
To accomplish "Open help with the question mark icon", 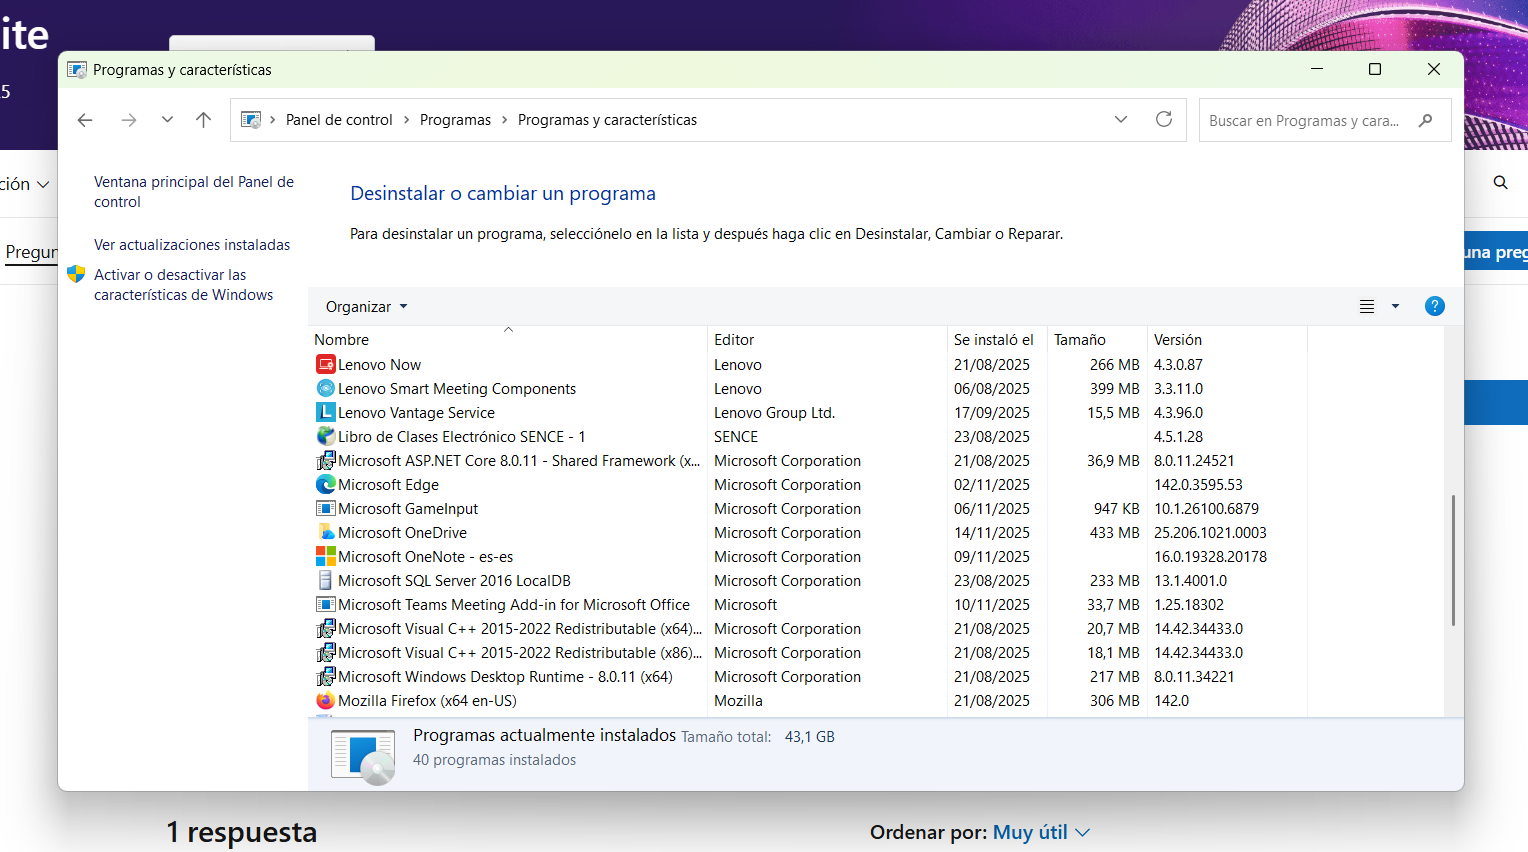I will pyautogui.click(x=1435, y=306).
